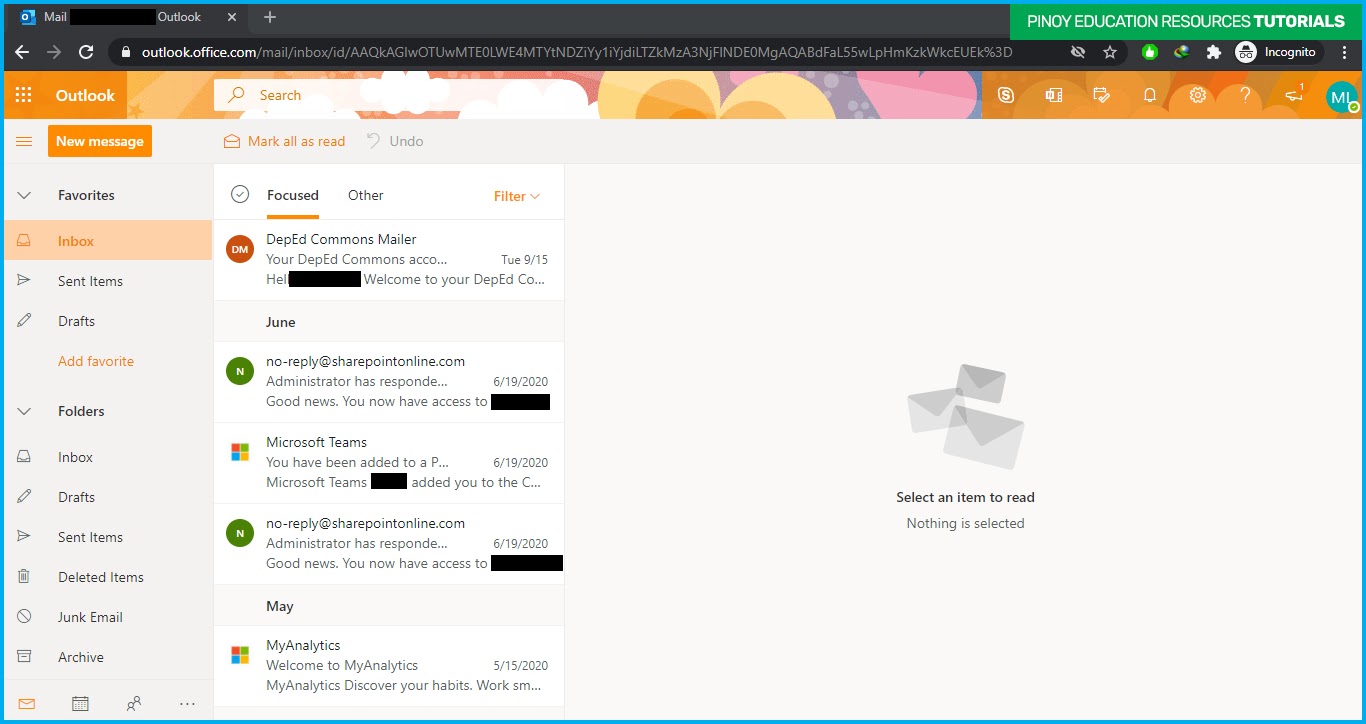Switch to People module at sidebar bottom
The image size is (1366, 724).
click(134, 704)
